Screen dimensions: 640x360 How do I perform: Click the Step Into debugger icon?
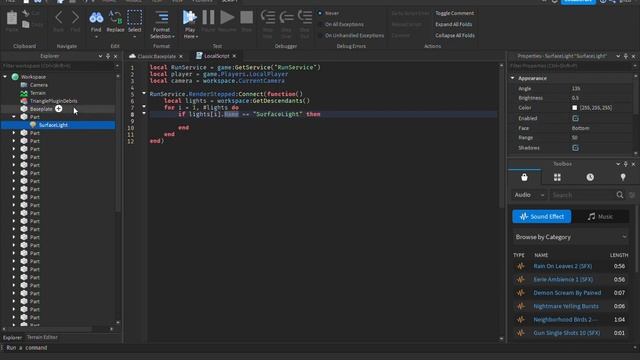268,17
